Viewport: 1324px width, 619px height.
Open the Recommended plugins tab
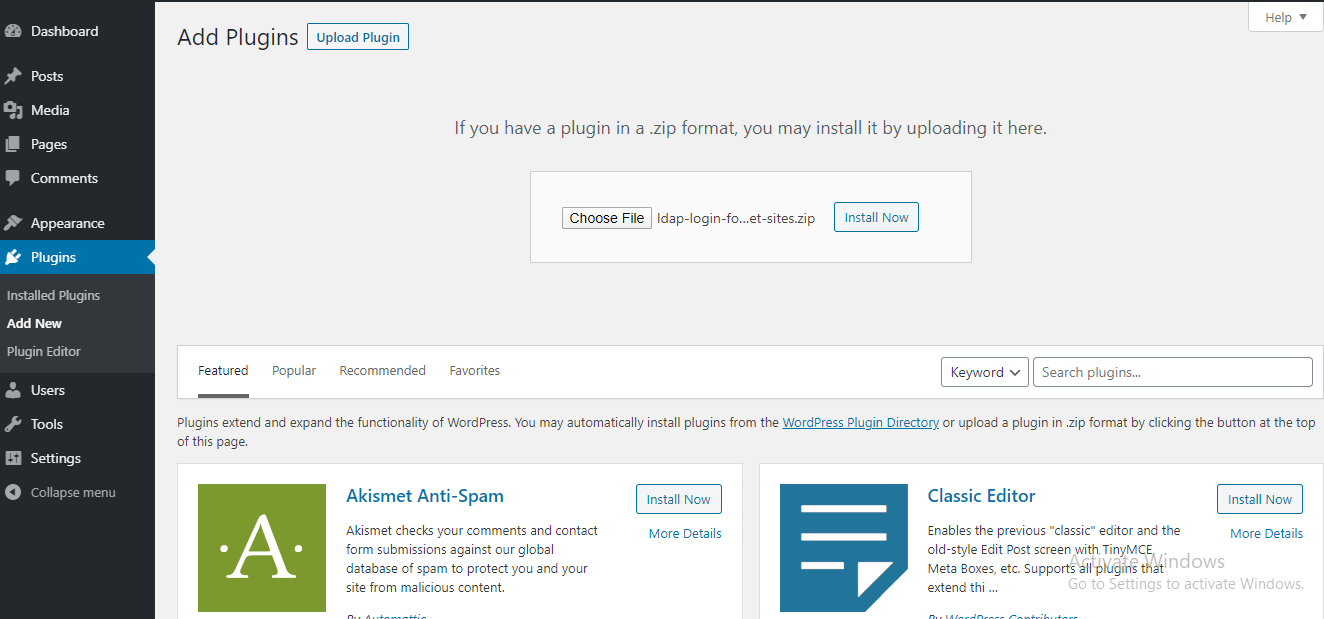pyautogui.click(x=382, y=370)
